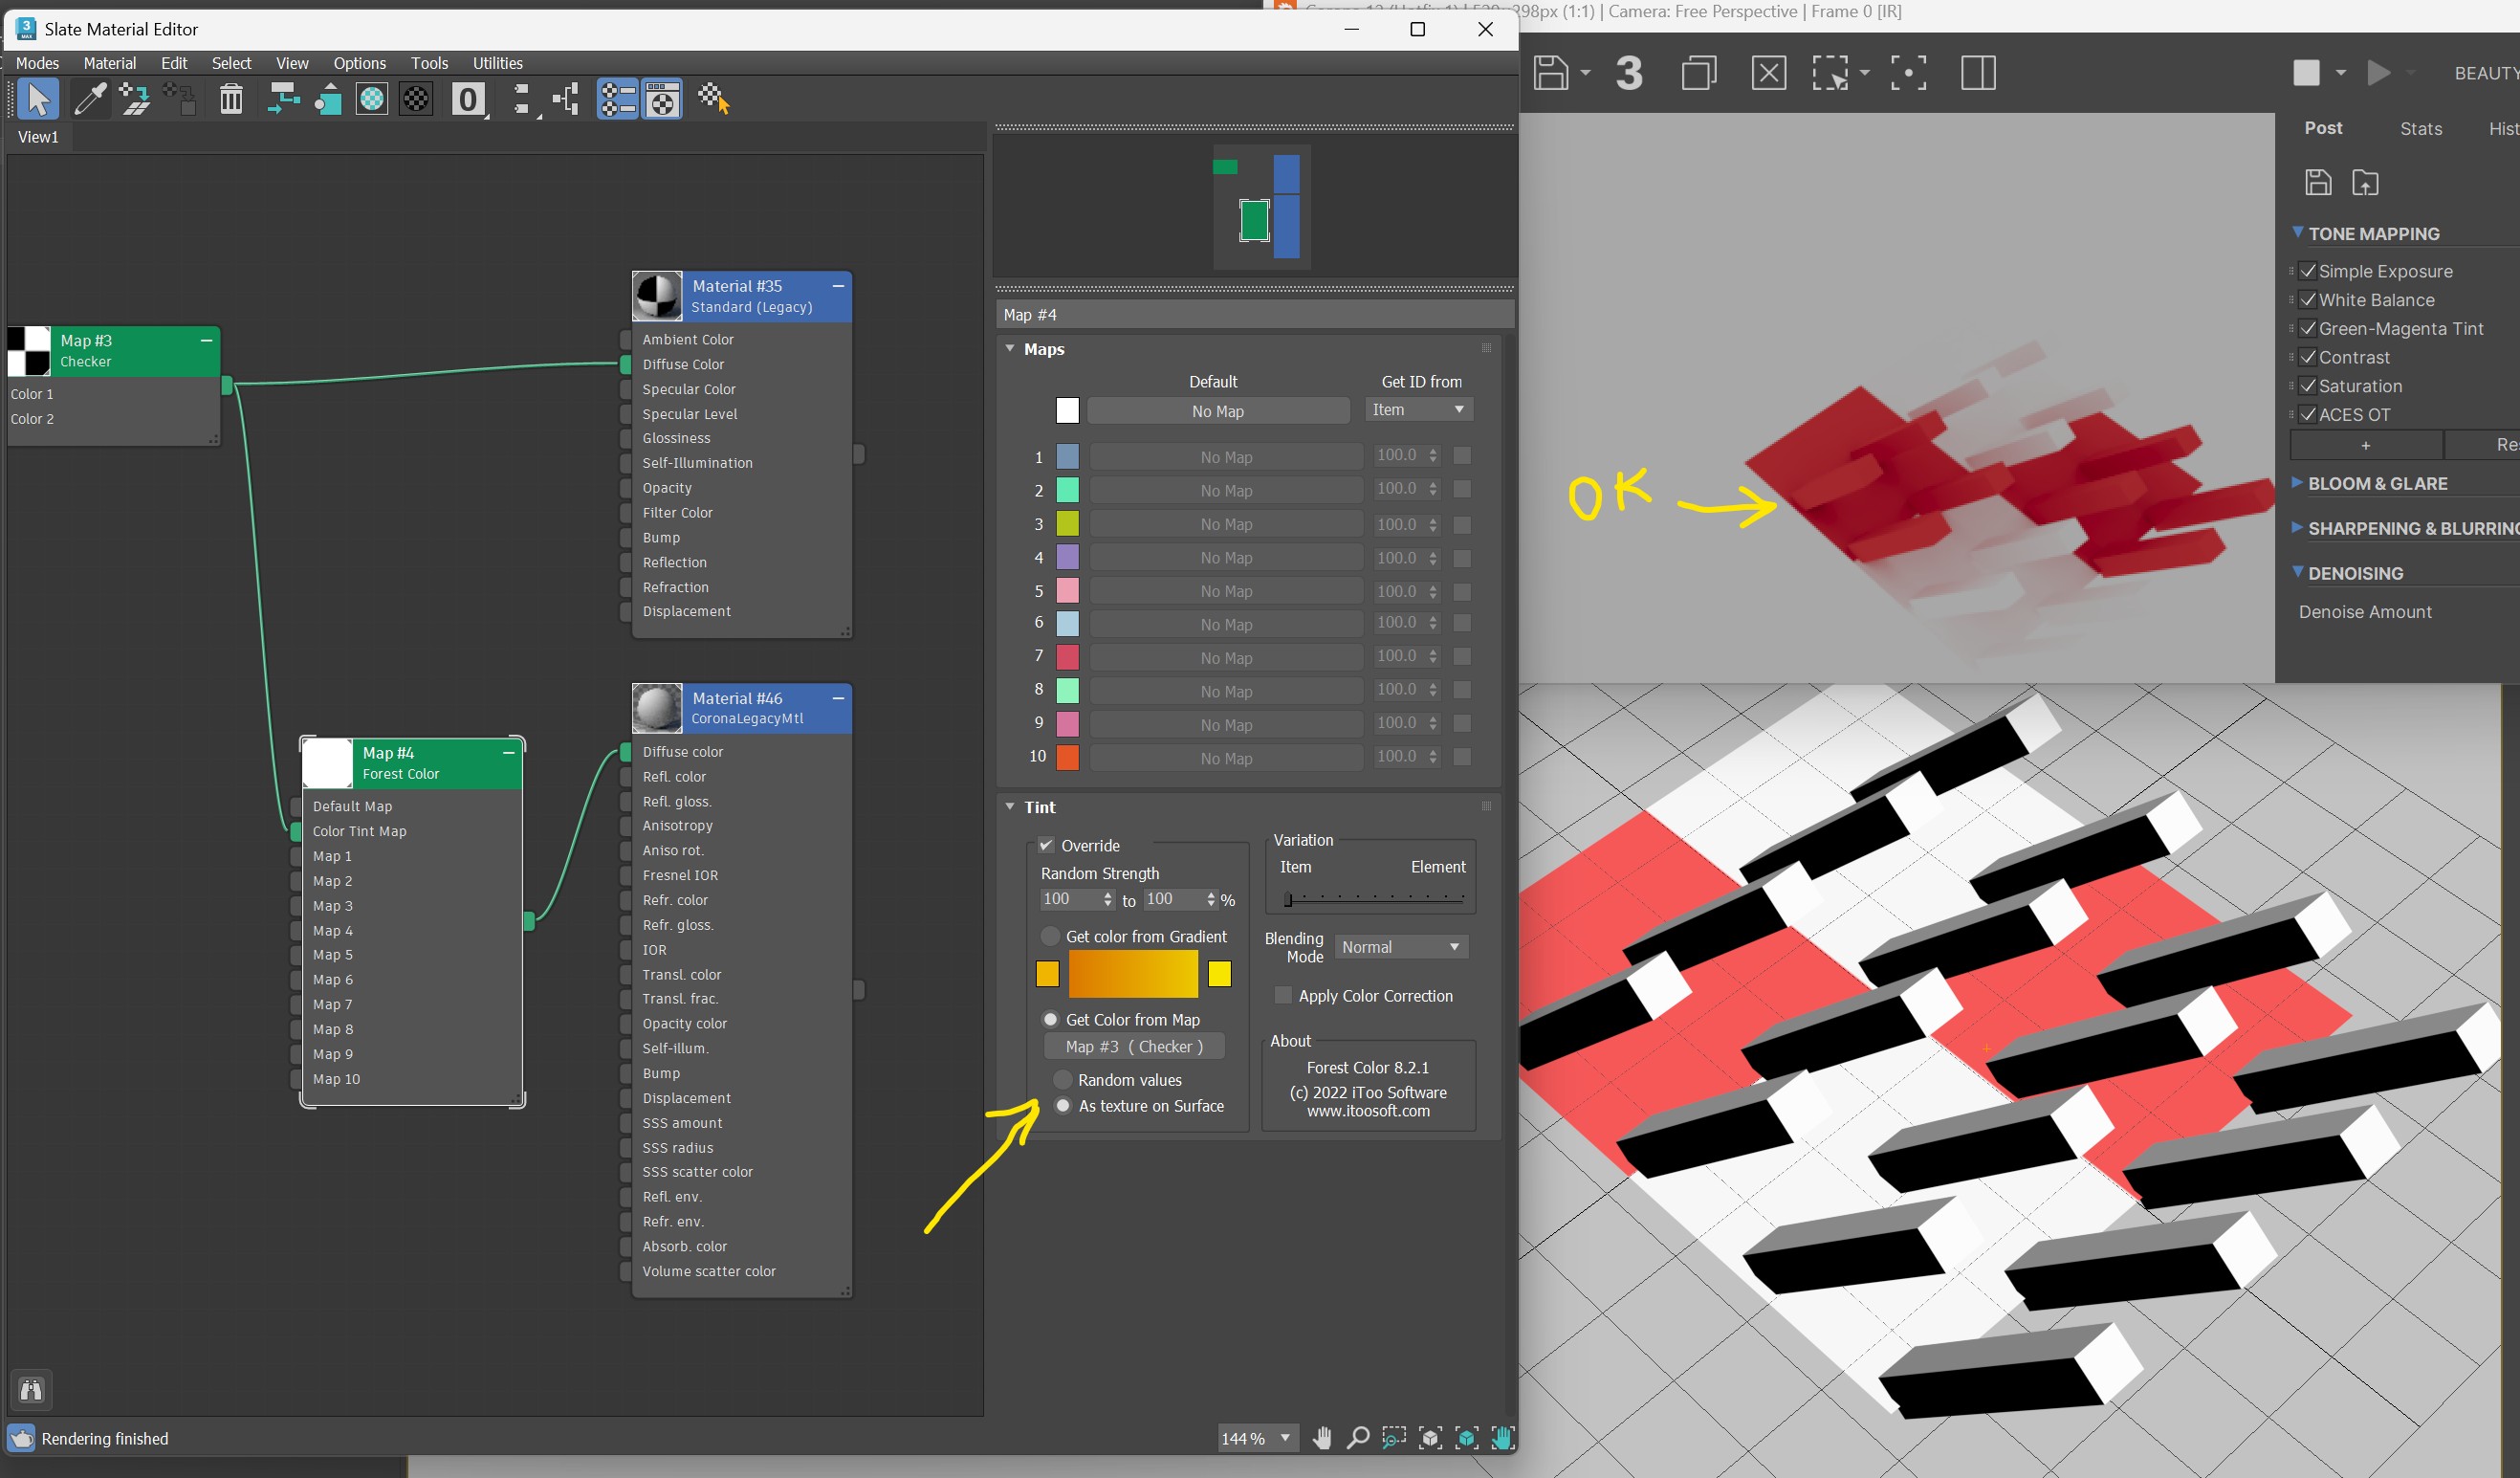This screenshot has width=2520, height=1478.
Task: Click the pan hand tool in navigator
Action: coord(1322,1438)
